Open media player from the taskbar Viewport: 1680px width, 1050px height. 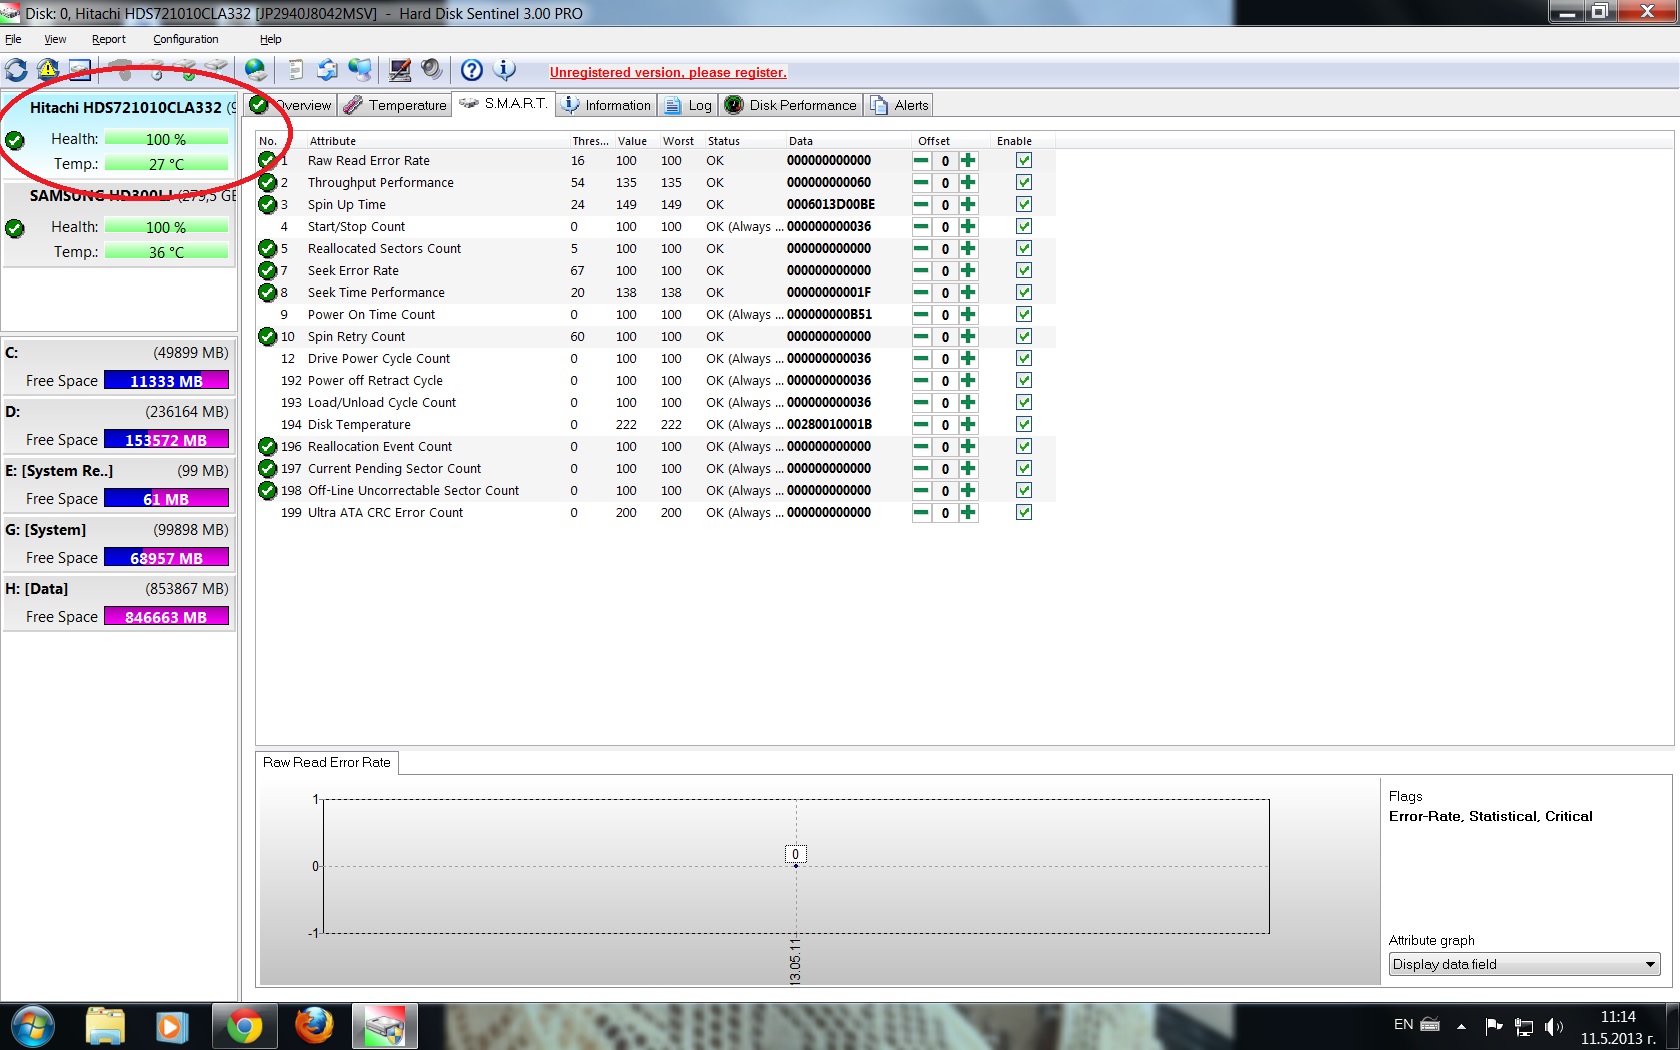[x=172, y=1026]
